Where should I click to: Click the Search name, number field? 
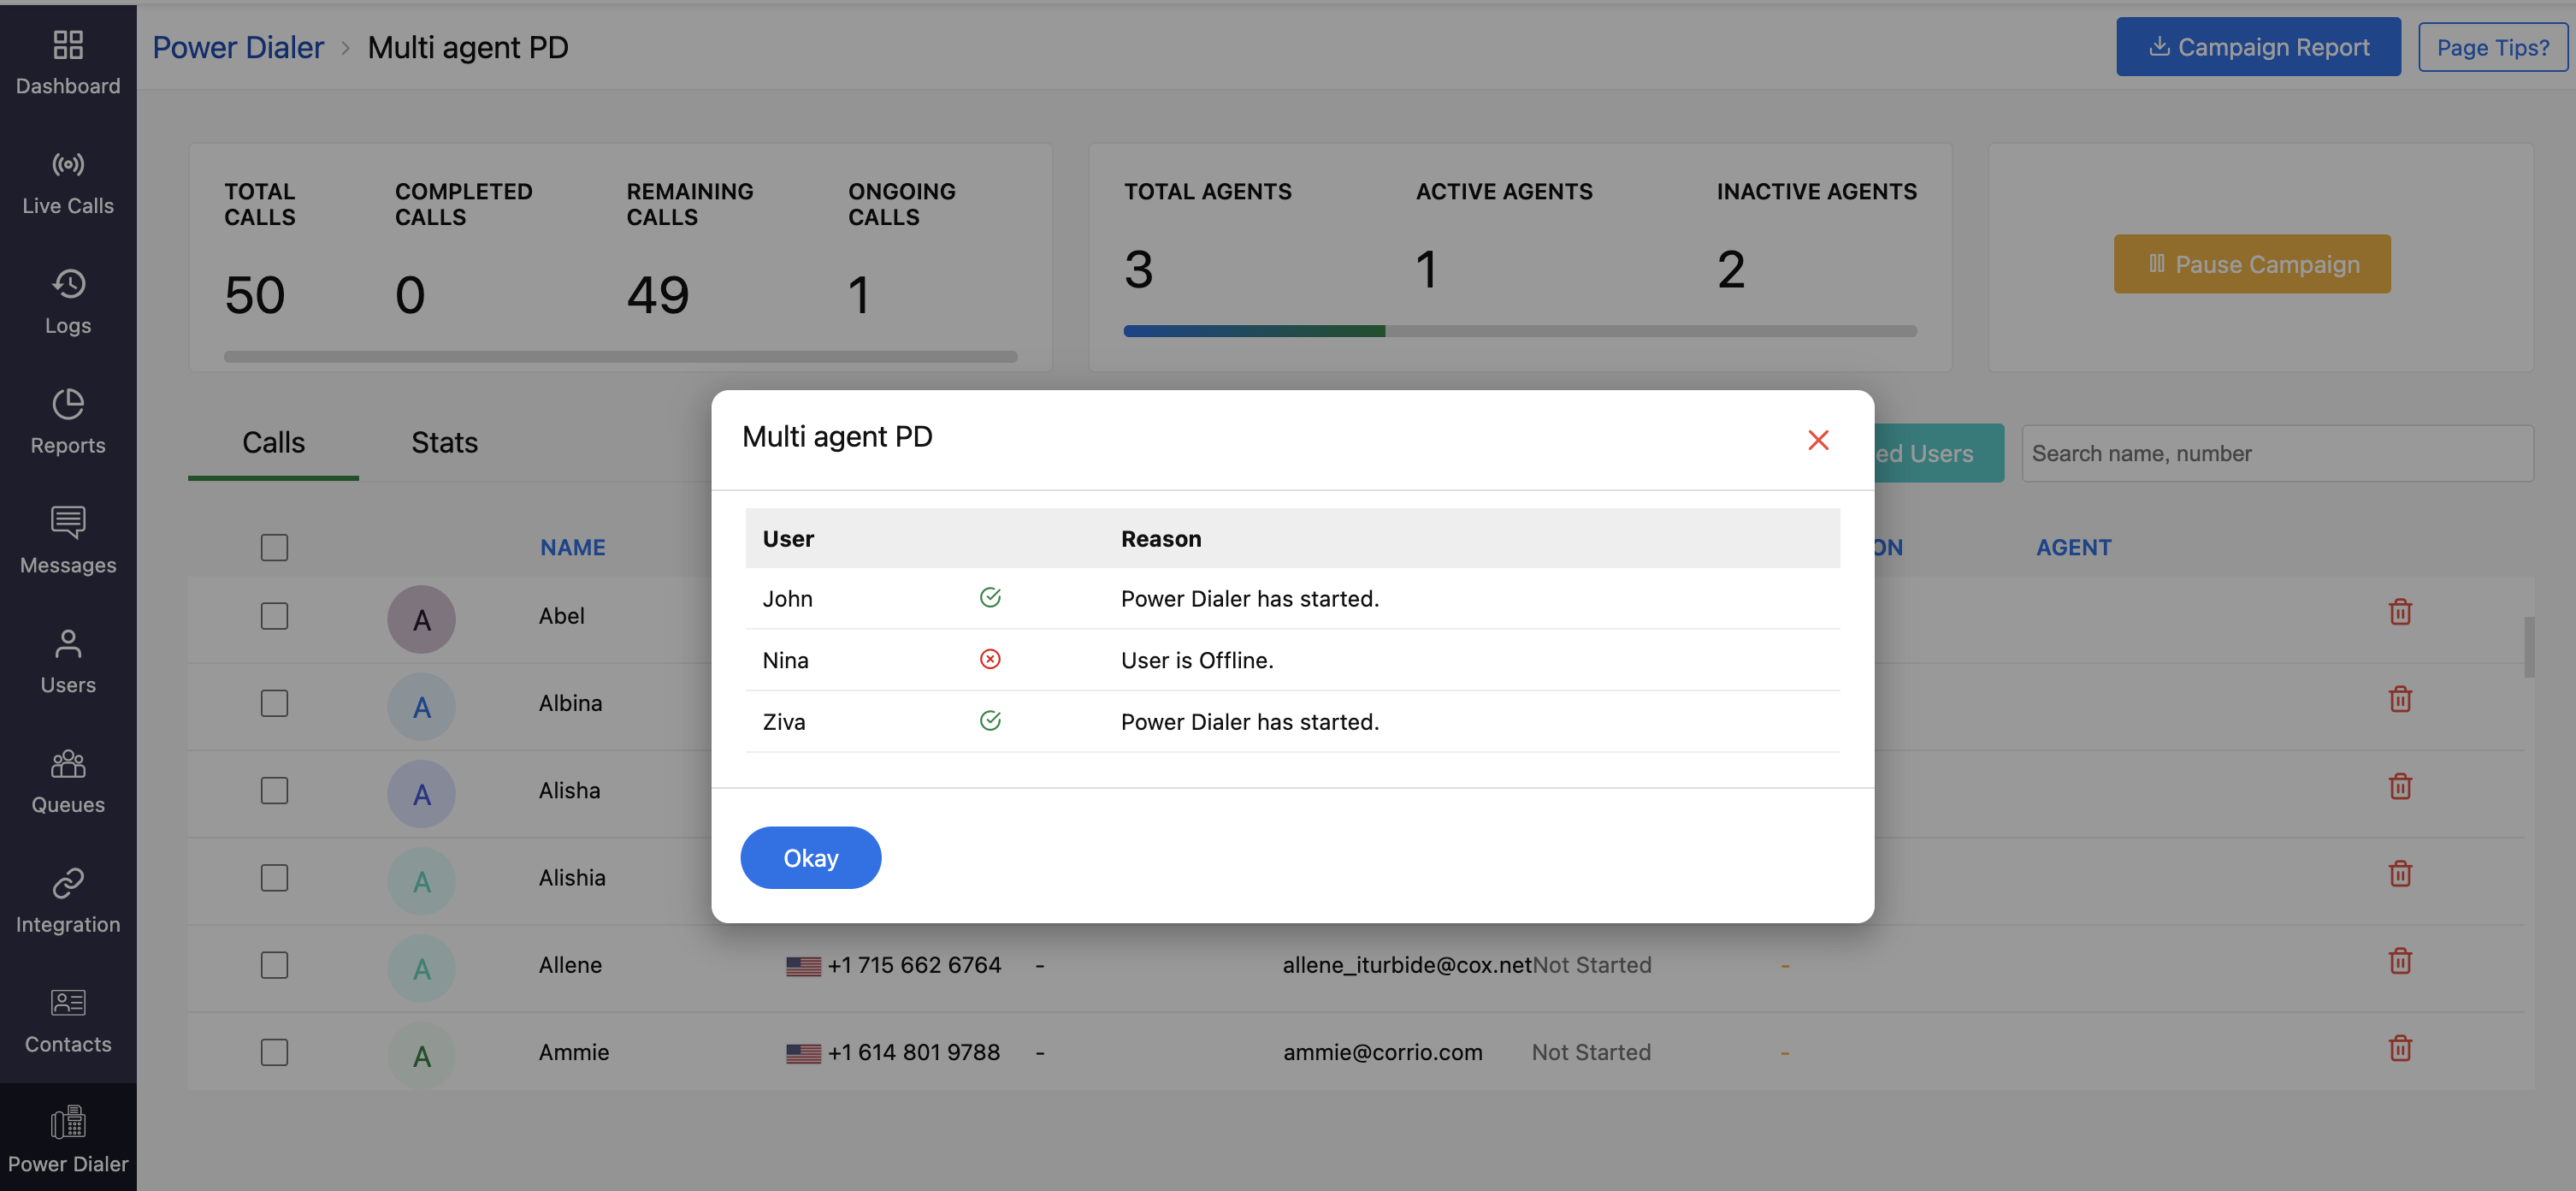tap(2276, 454)
